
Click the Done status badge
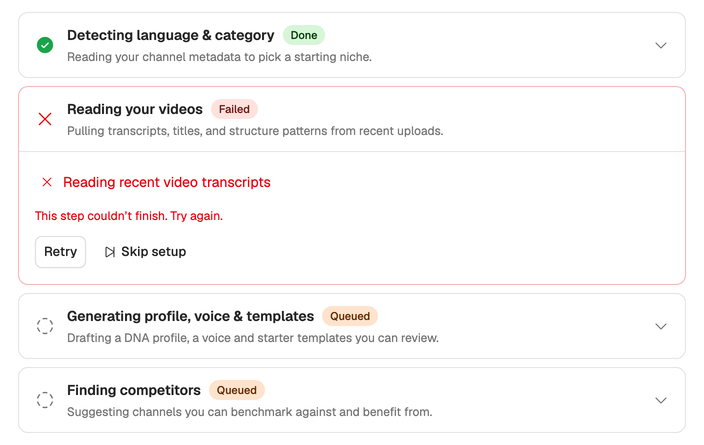coord(304,35)
